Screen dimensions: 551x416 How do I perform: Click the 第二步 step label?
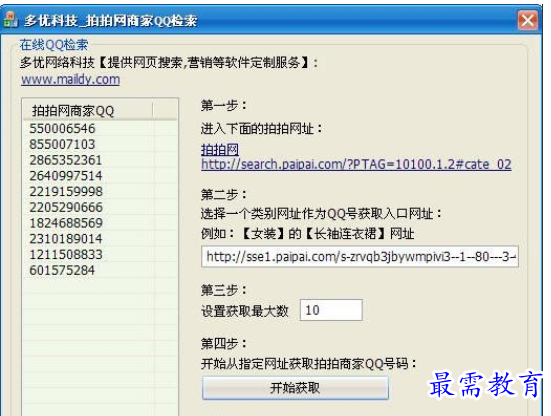coord(223,194)
